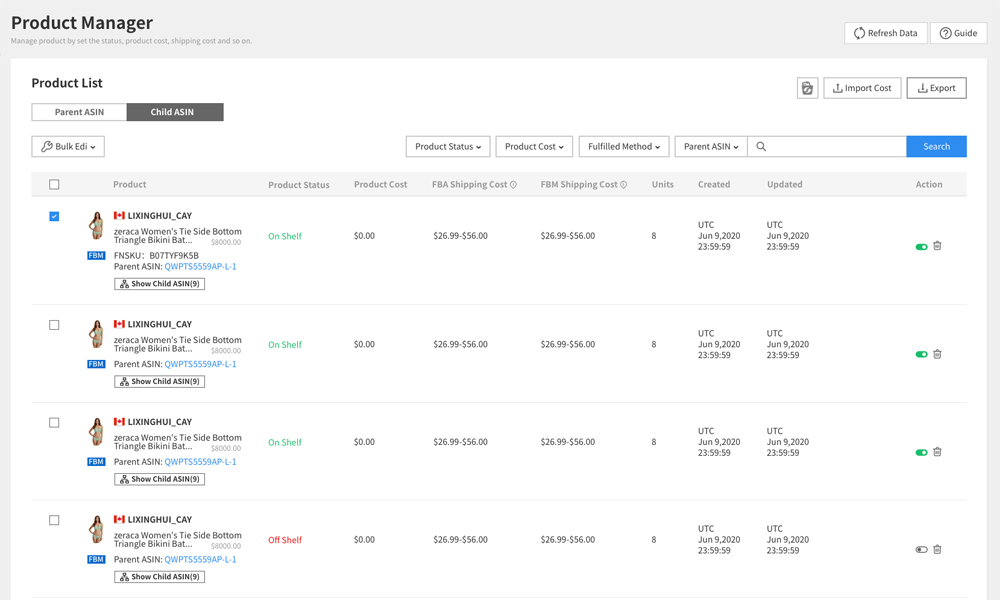Tick the select-all checkbox in table header
The image size is (1000, 600).
(54, 185)
